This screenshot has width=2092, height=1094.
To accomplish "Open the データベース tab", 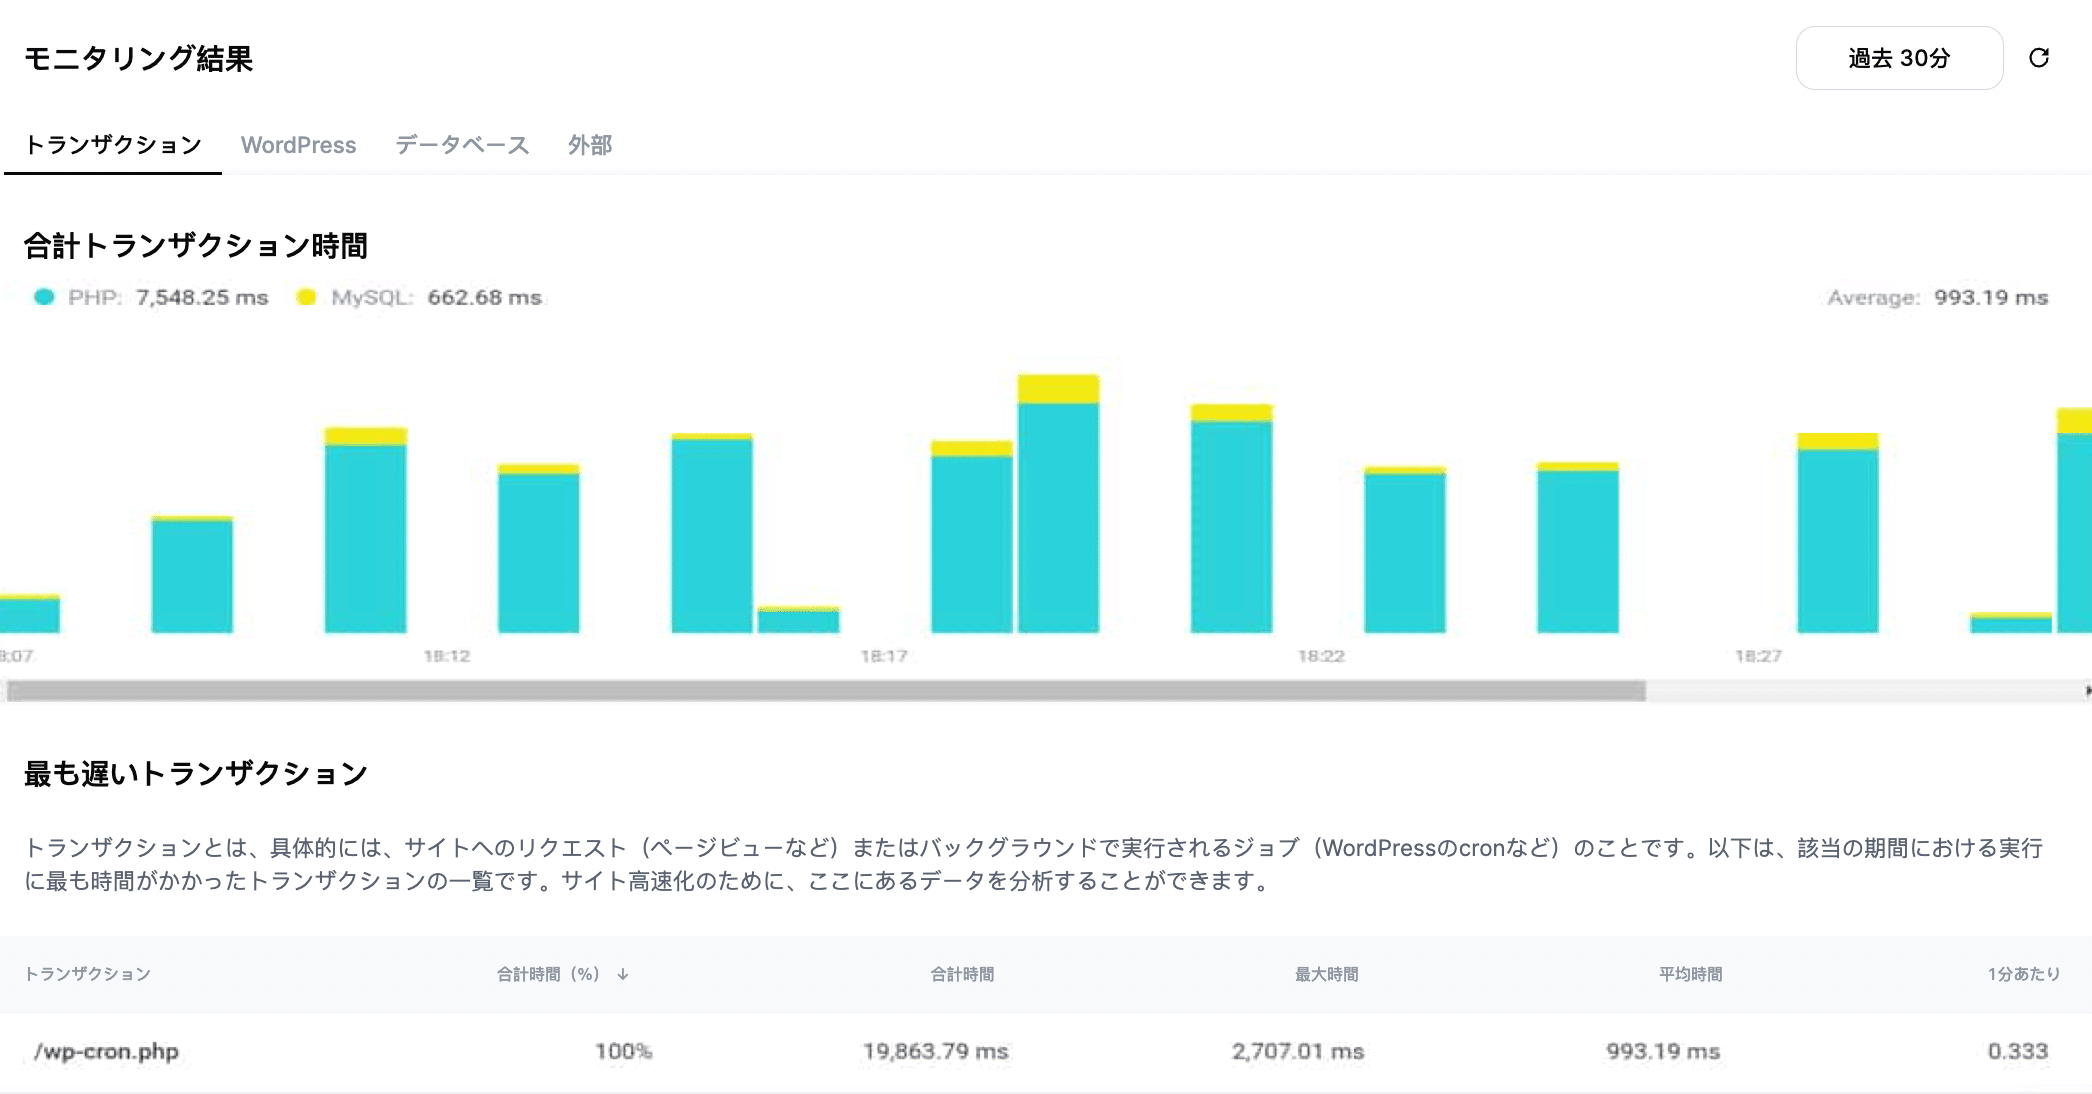I will click(463, 145).
